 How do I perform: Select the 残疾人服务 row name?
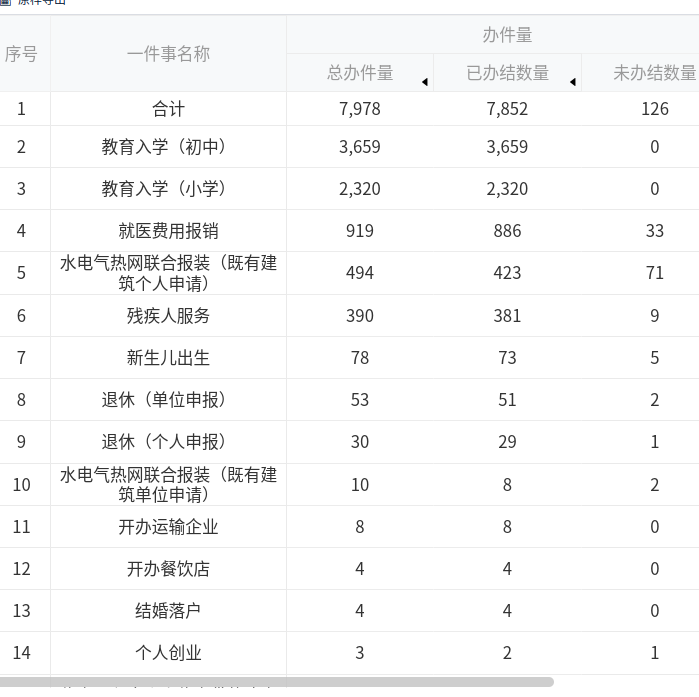click(x=168, y=316)
